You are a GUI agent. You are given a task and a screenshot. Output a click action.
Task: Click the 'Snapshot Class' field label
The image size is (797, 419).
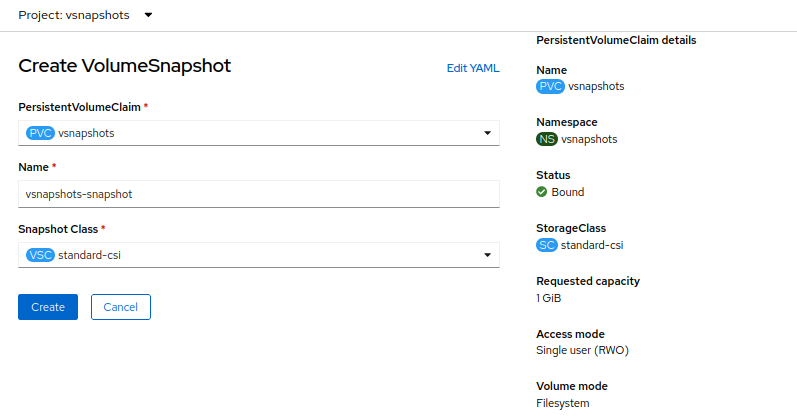[x=58, y=229]
